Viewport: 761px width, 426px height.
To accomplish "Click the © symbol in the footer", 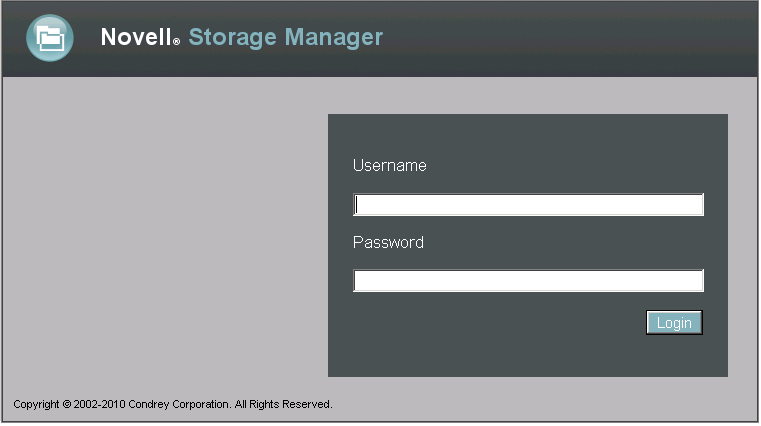I will pyautogui.click(x=66, y=405).
